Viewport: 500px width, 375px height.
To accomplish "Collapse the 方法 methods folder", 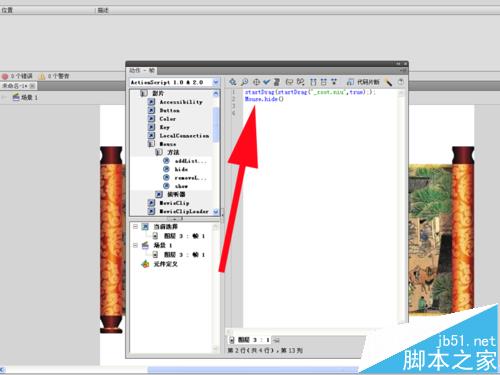I will (x=159, y=152).
